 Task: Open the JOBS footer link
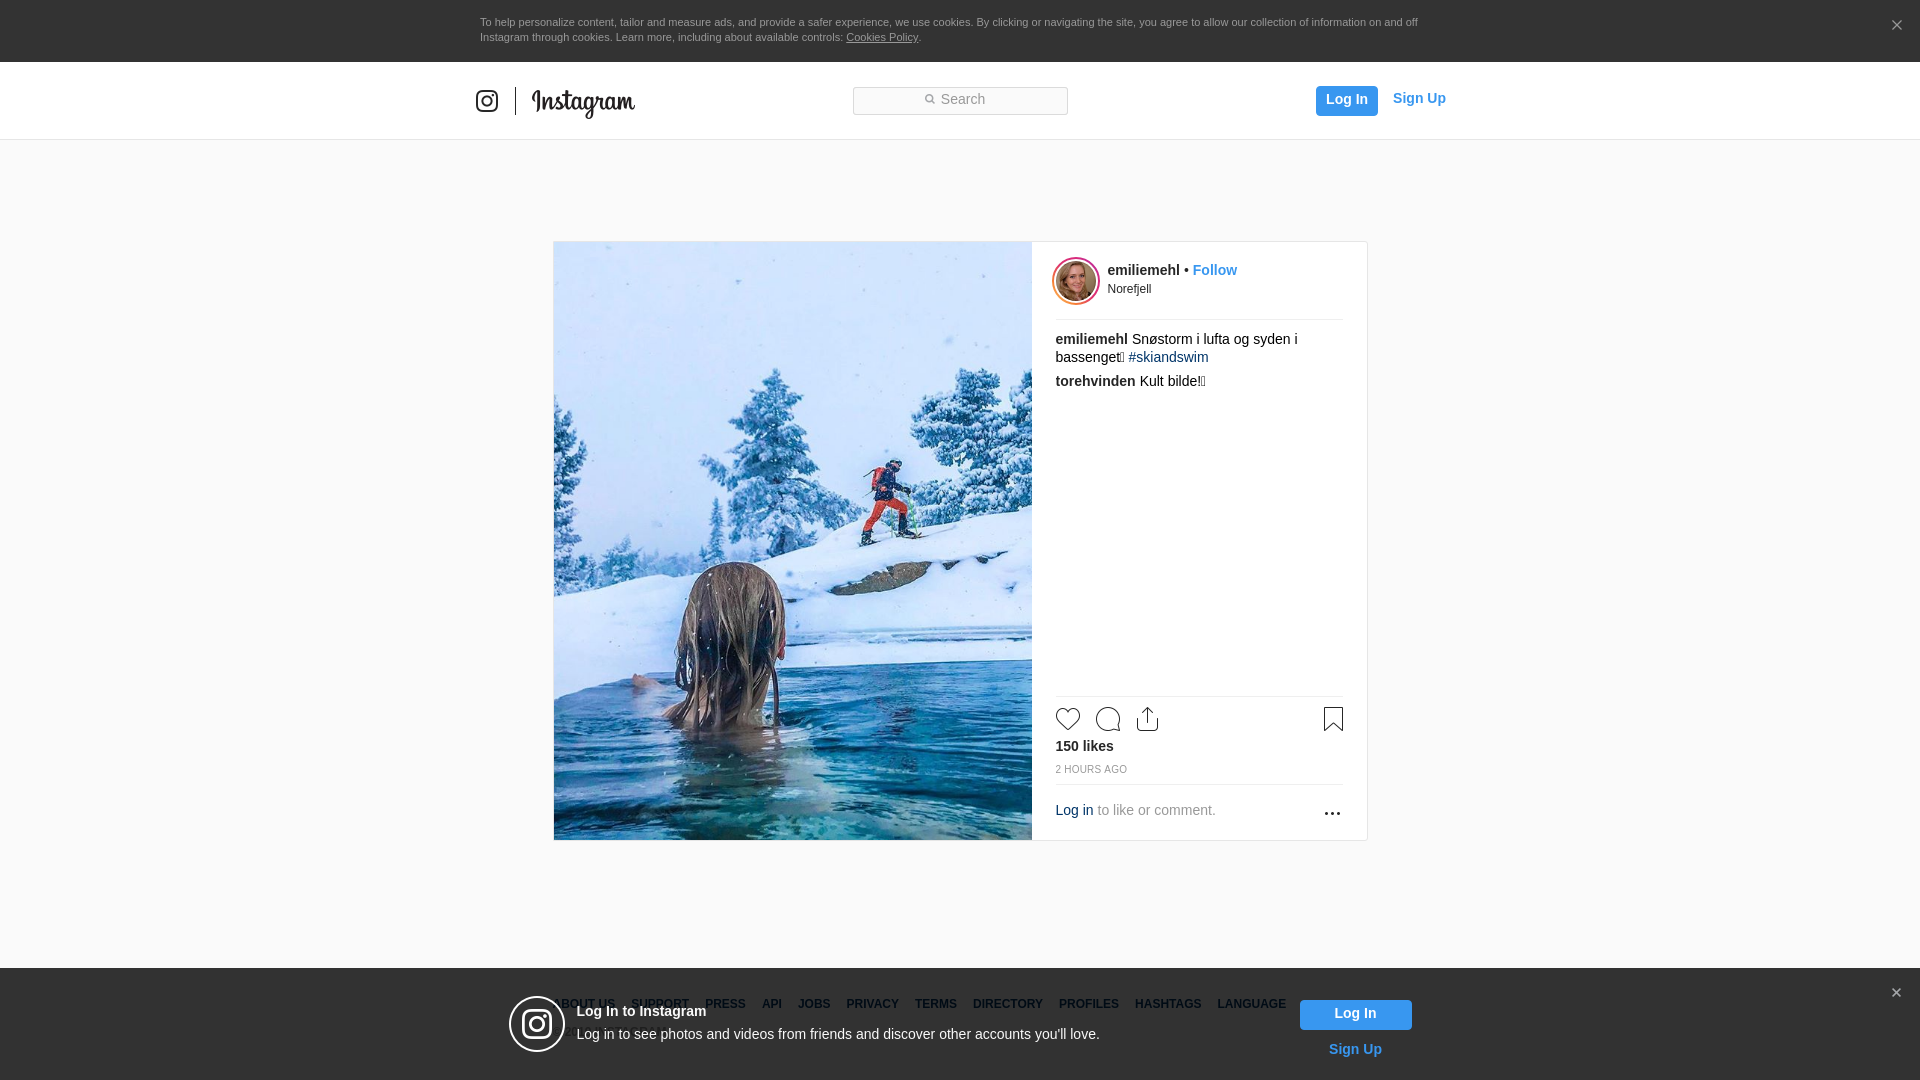814,1004
